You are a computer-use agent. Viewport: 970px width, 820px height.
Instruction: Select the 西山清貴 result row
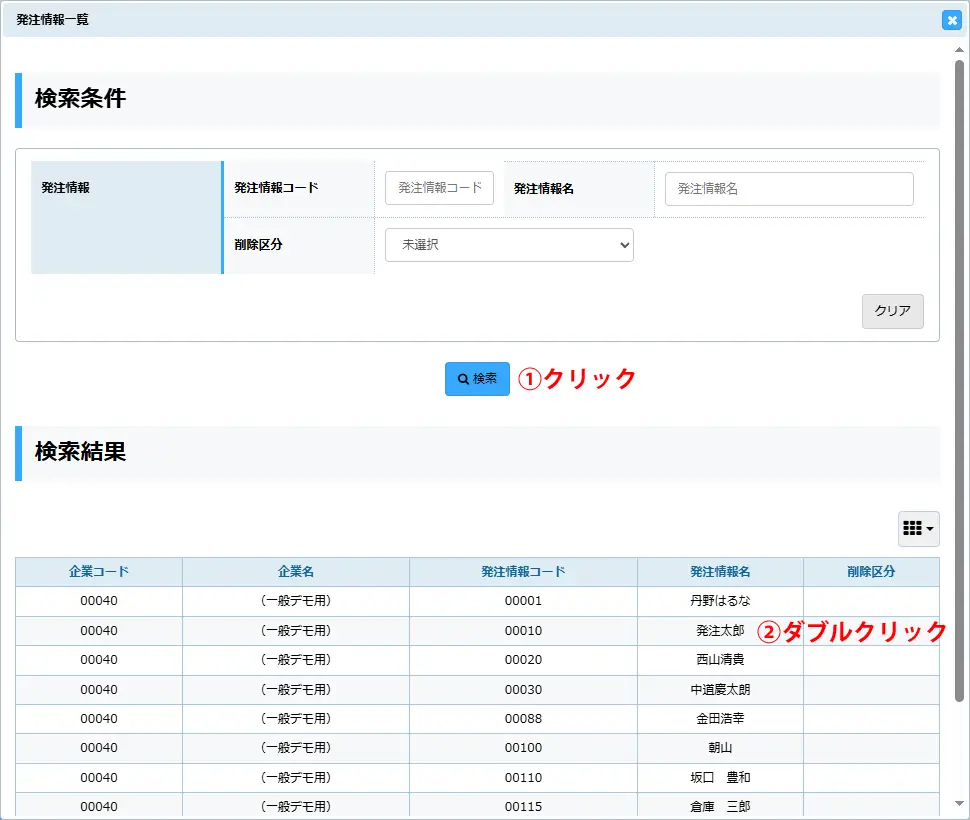(720, 660)
